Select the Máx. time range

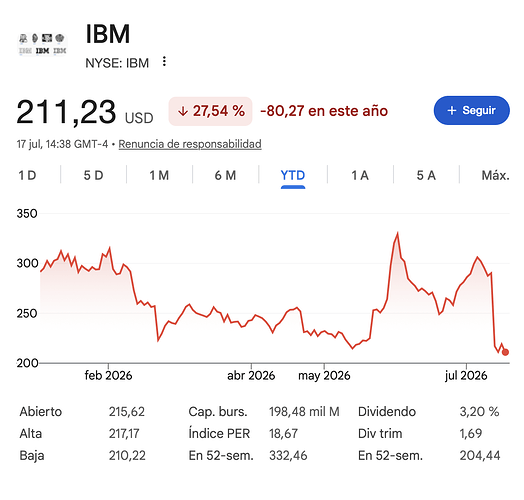click(495, 175)
